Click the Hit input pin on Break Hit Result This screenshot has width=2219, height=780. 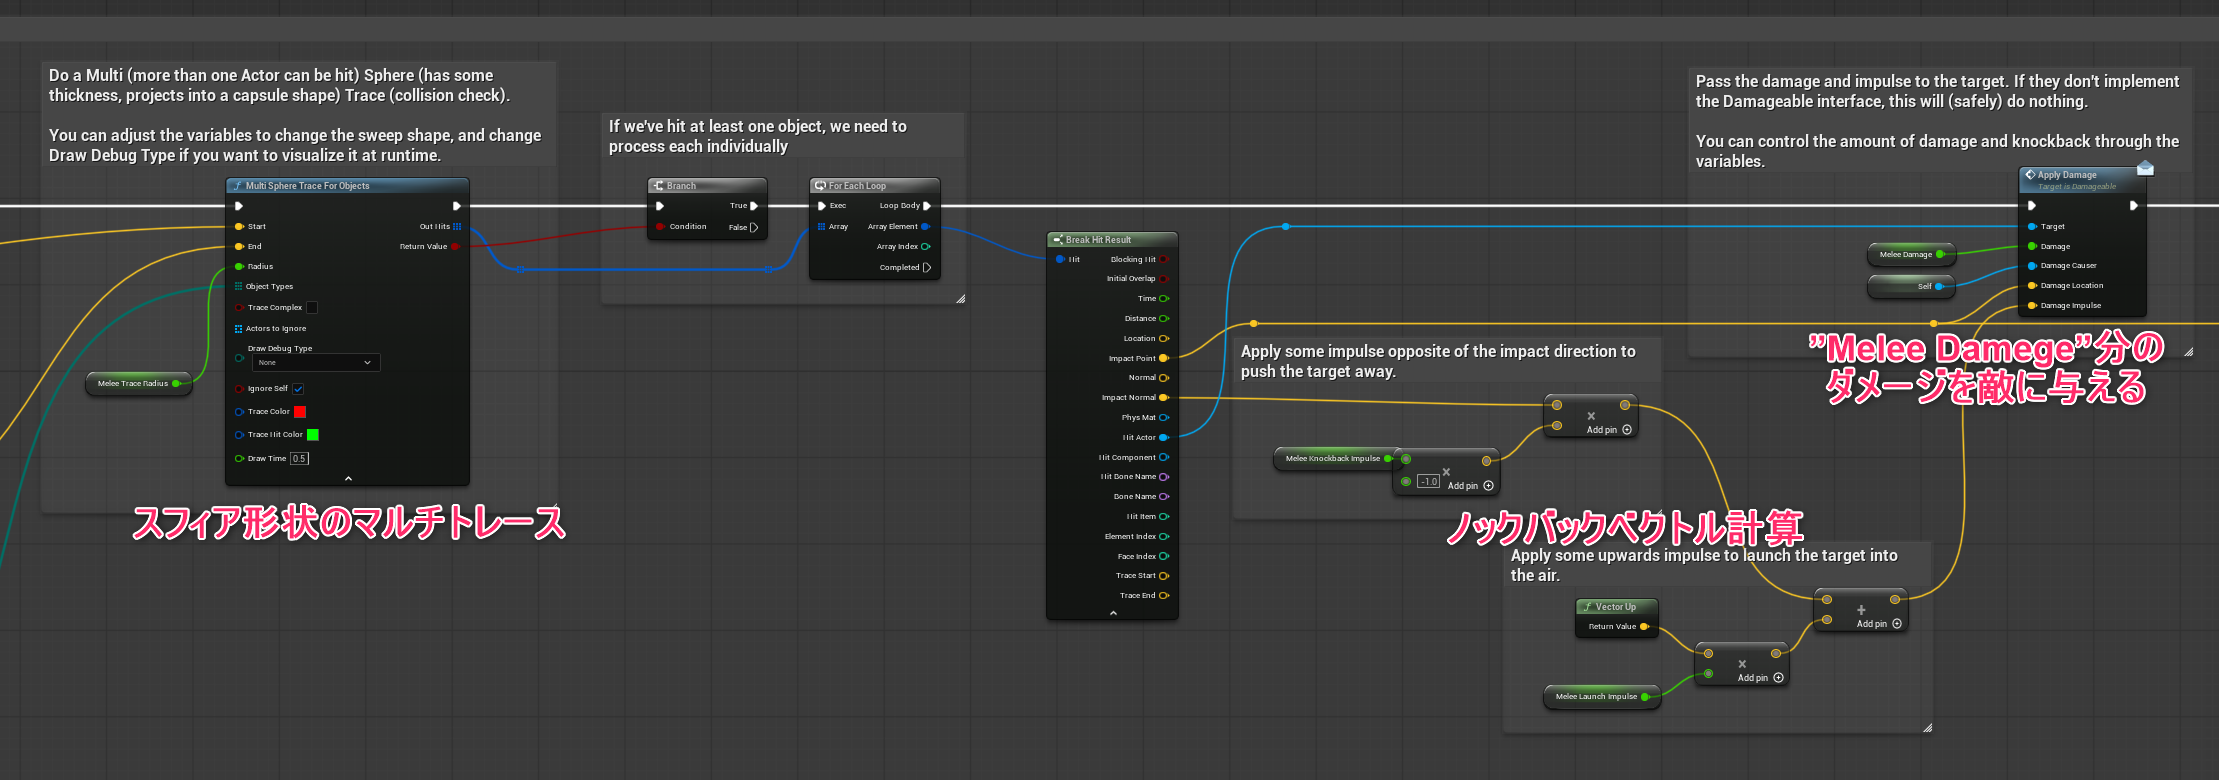pos(1060,259)
